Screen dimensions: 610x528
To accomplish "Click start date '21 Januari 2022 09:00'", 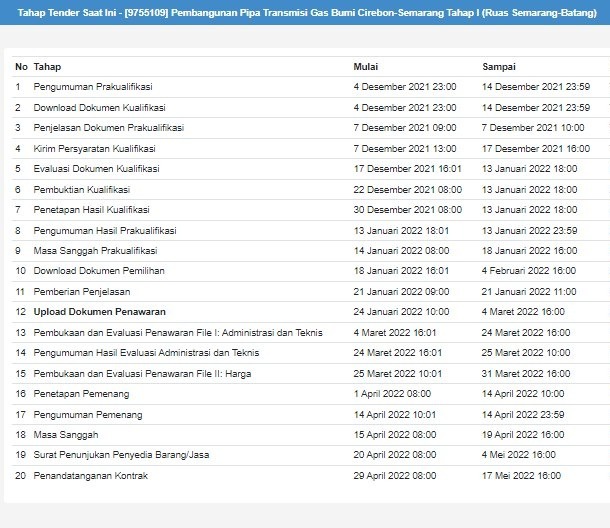I will (401, 292).
